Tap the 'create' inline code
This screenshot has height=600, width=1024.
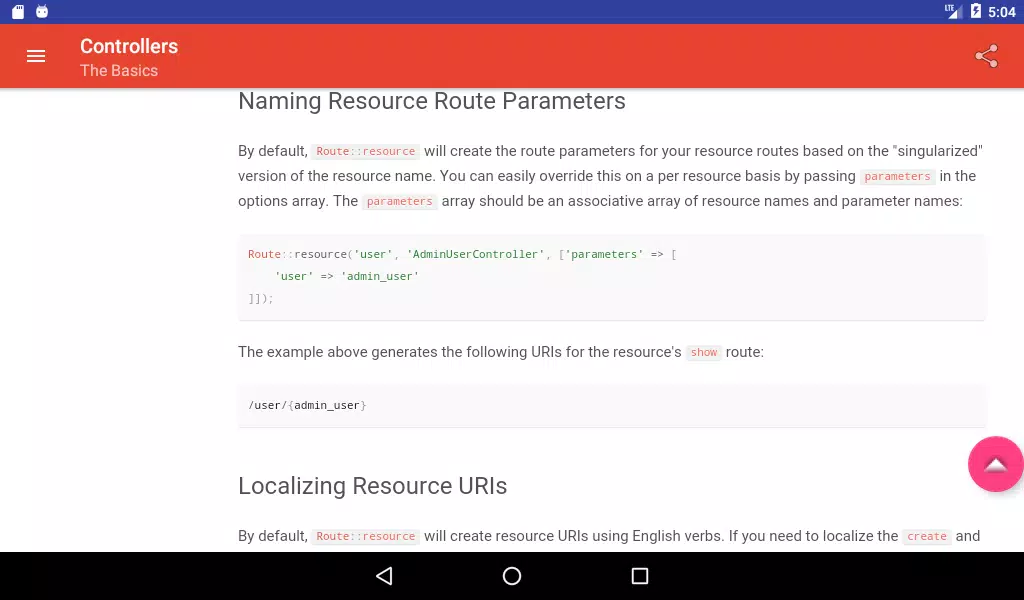pyautogui.click(x=927, y=536)
